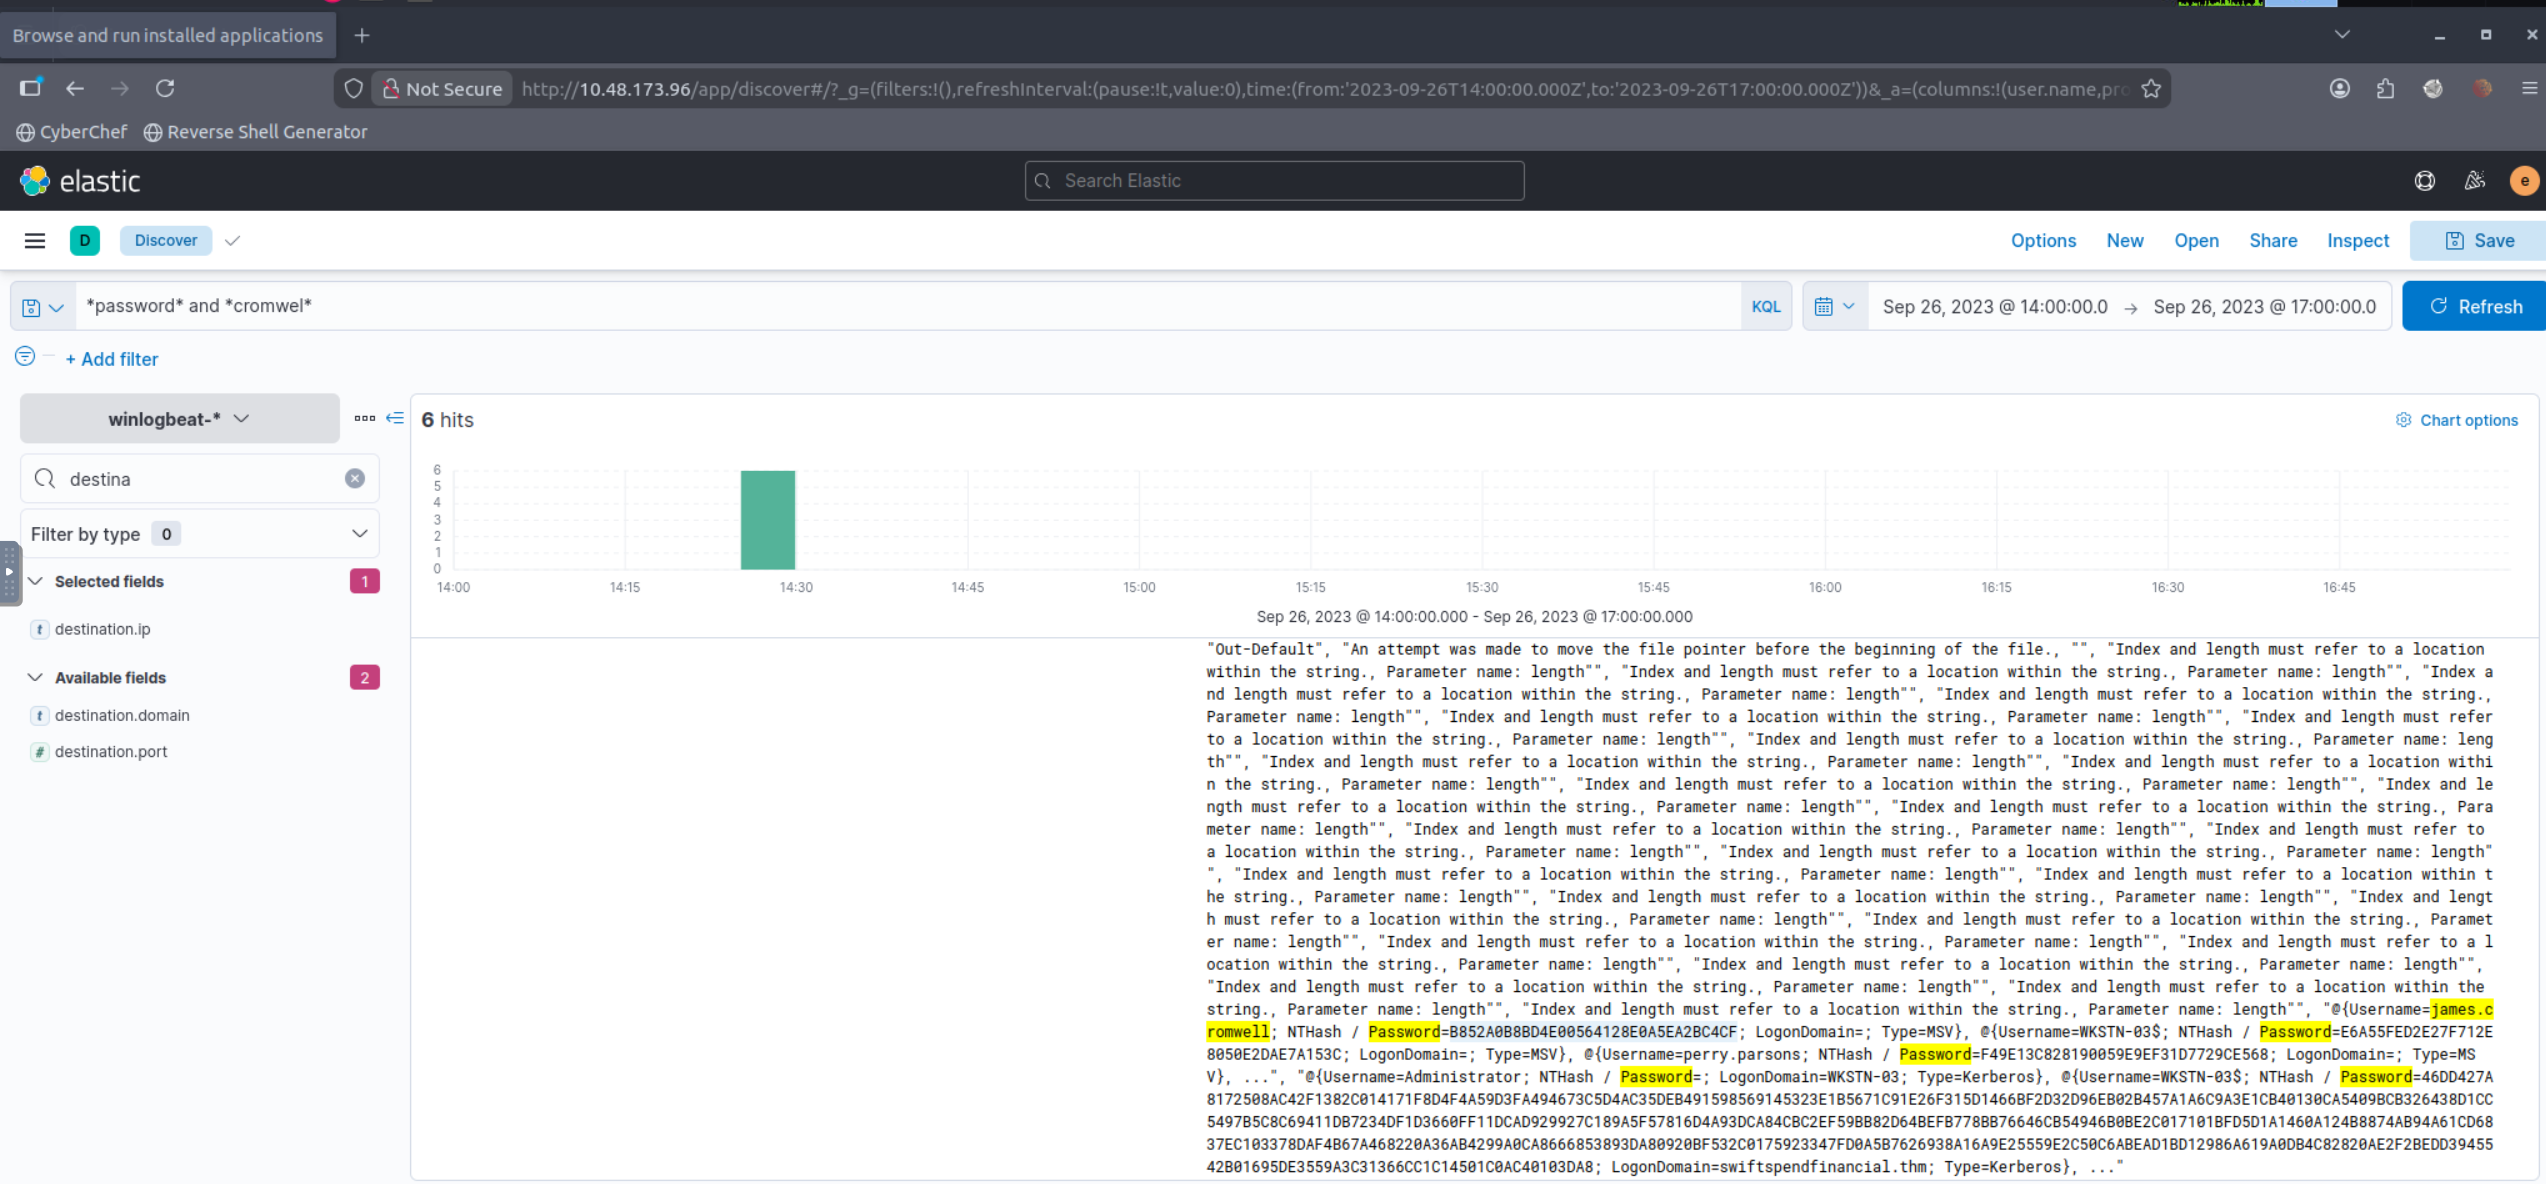2546x1184 pixels.
Task: Collapse the fields sidebar arrow icon
Action: 395,418
